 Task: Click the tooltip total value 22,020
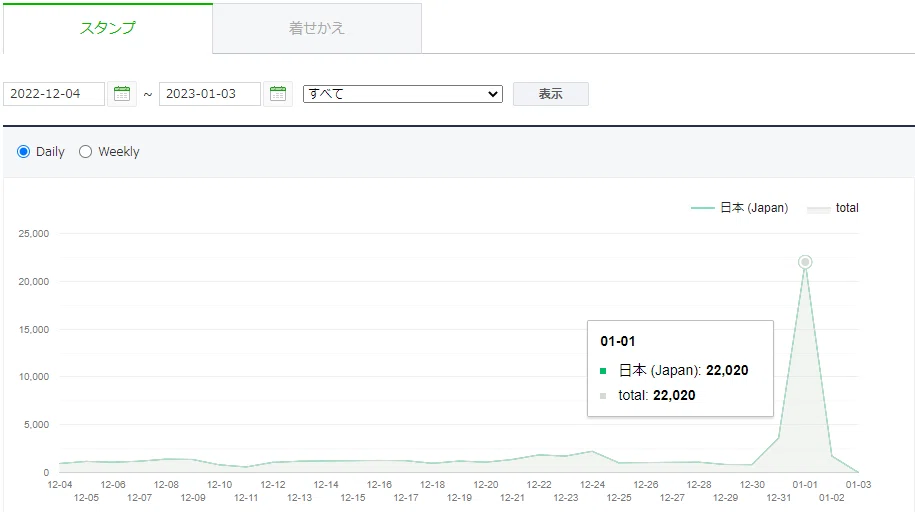click(674, 395)
